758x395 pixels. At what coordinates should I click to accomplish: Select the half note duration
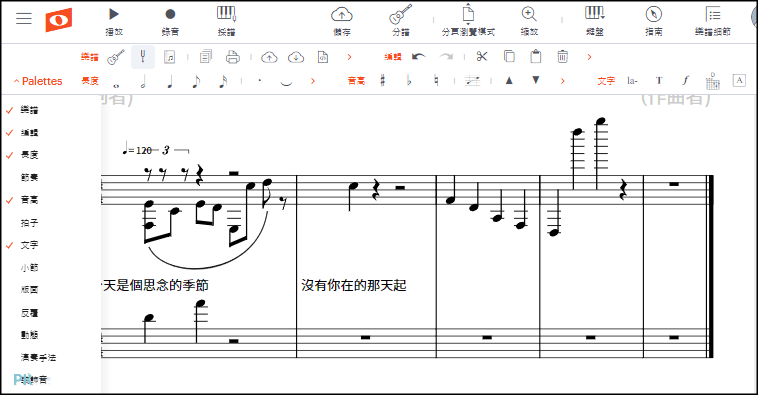143,81
